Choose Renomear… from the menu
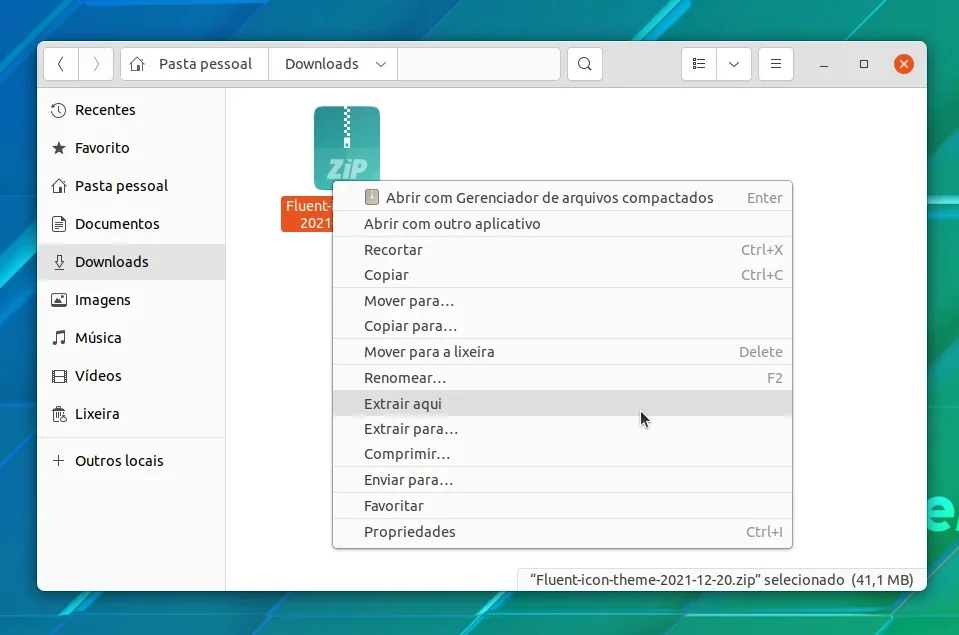 [x=562, y=378]
